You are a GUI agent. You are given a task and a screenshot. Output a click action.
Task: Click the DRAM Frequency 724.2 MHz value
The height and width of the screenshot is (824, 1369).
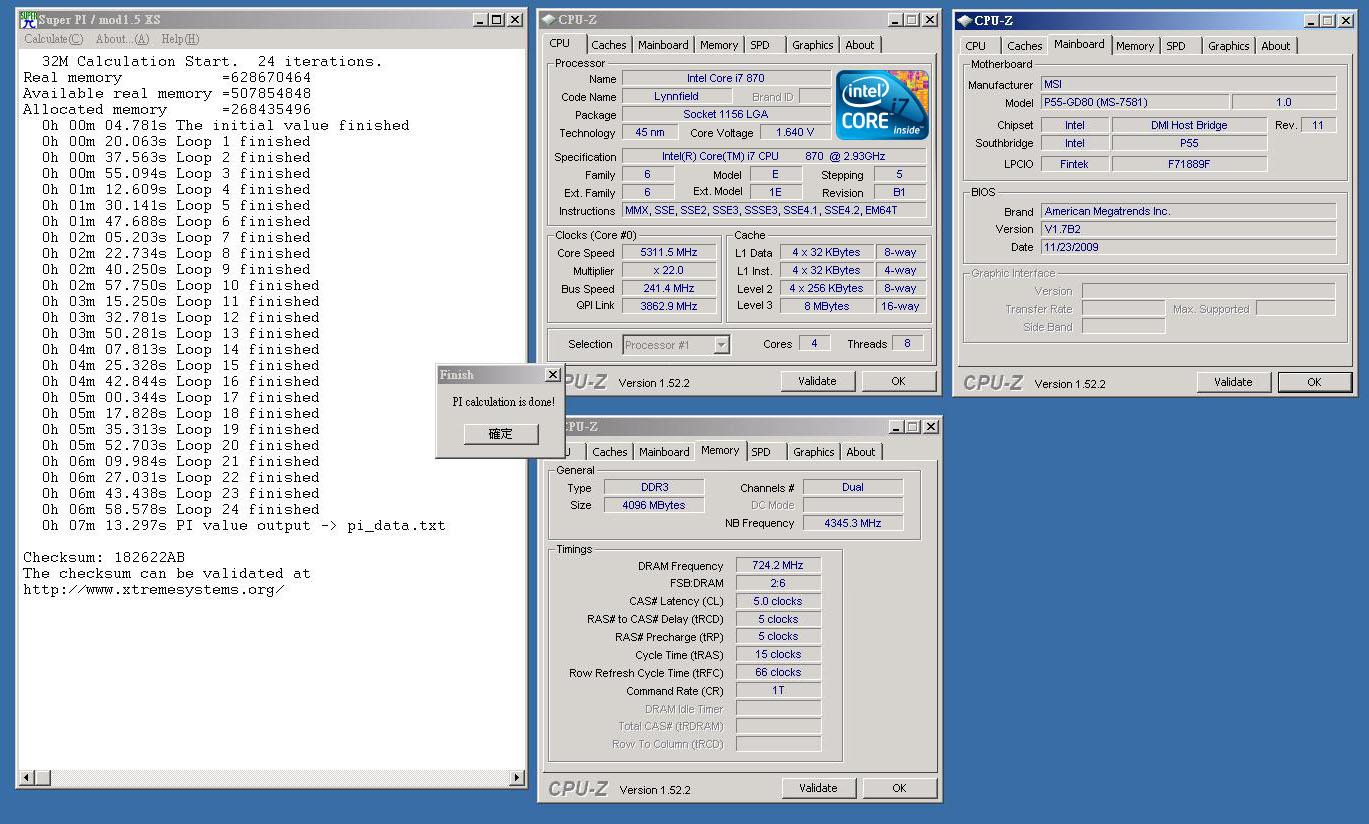[x=778, y=565]
